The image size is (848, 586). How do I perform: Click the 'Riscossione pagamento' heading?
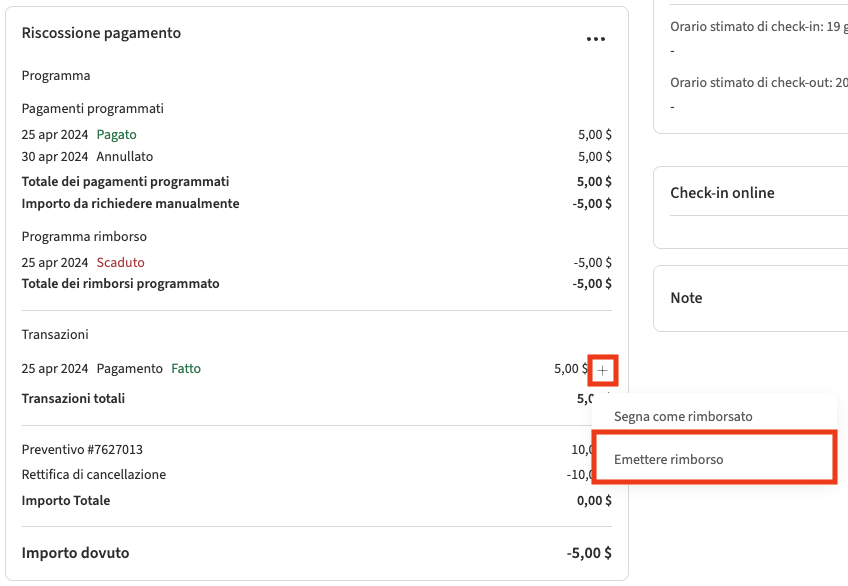pos(101,33)
